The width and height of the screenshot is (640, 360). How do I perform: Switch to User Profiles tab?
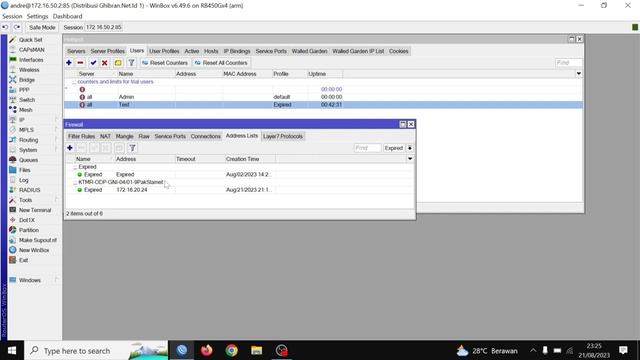pyautogui.click(x=164, y=51)
